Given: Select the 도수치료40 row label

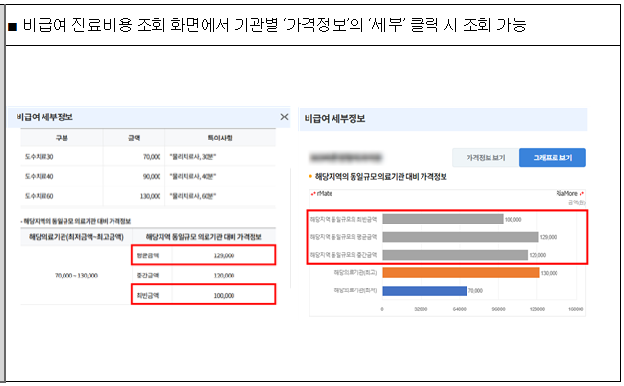Looking at the screenshot, I should [x=39, y=176].
